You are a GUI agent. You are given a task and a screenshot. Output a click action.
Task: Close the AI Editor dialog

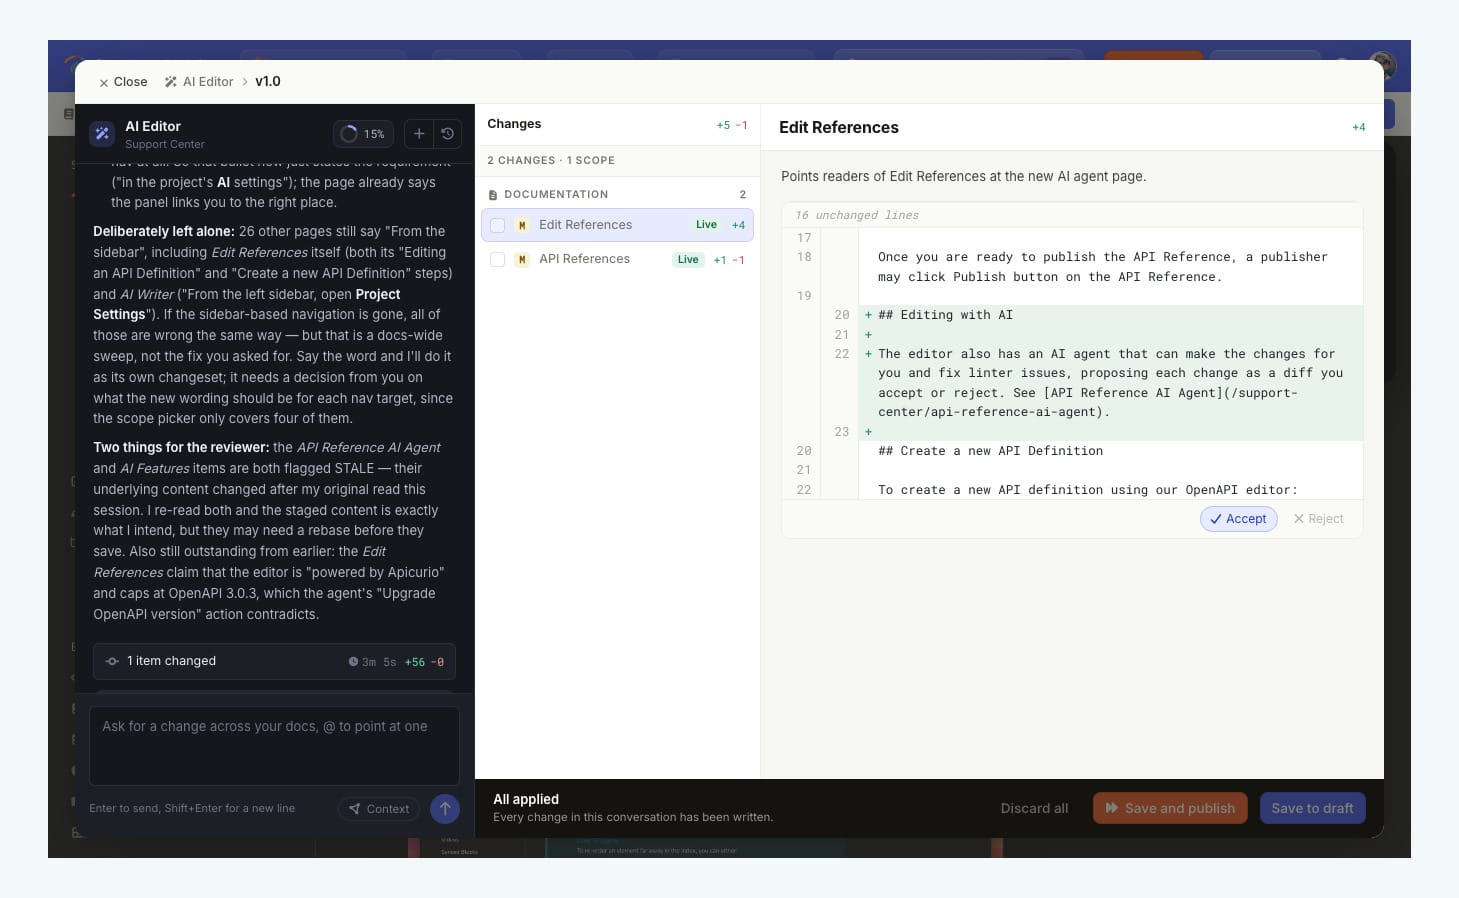tap(123, 82)
